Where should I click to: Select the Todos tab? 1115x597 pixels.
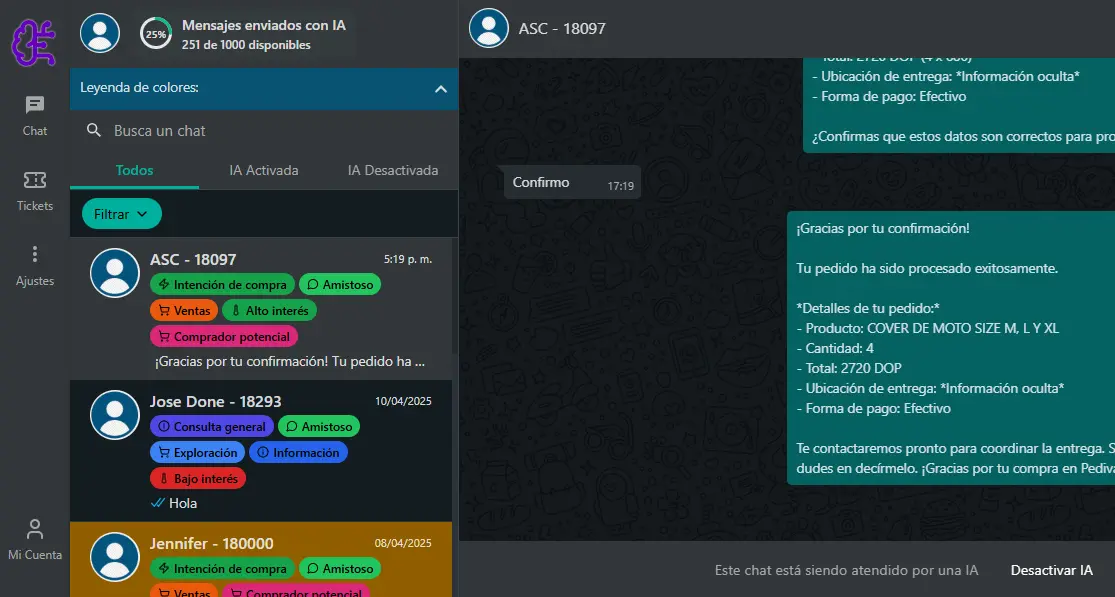tap(134, 171)
